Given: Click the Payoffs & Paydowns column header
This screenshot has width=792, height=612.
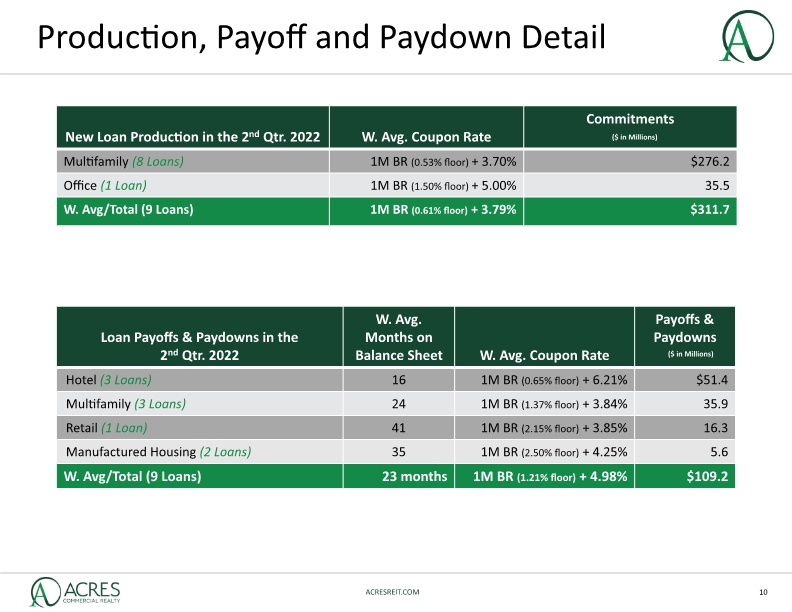Looking at the screenshot, I should [x=684, y=336].
